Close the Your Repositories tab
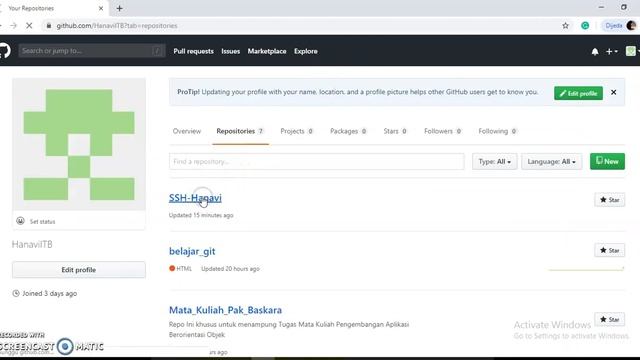 click(x=101, y=8)
